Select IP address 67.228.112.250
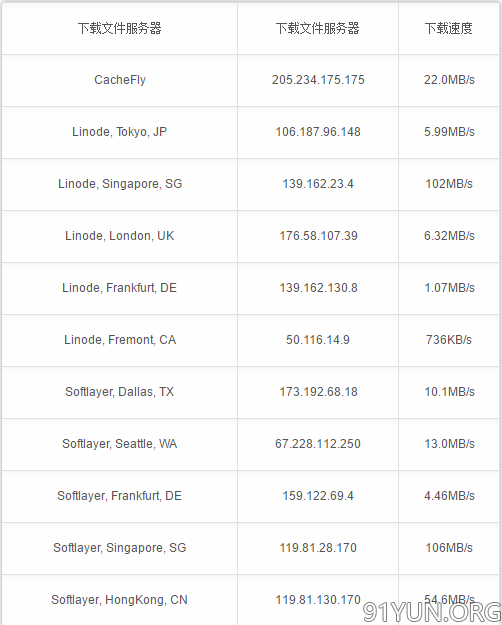502x625 pixels. (x=318, y=444)
